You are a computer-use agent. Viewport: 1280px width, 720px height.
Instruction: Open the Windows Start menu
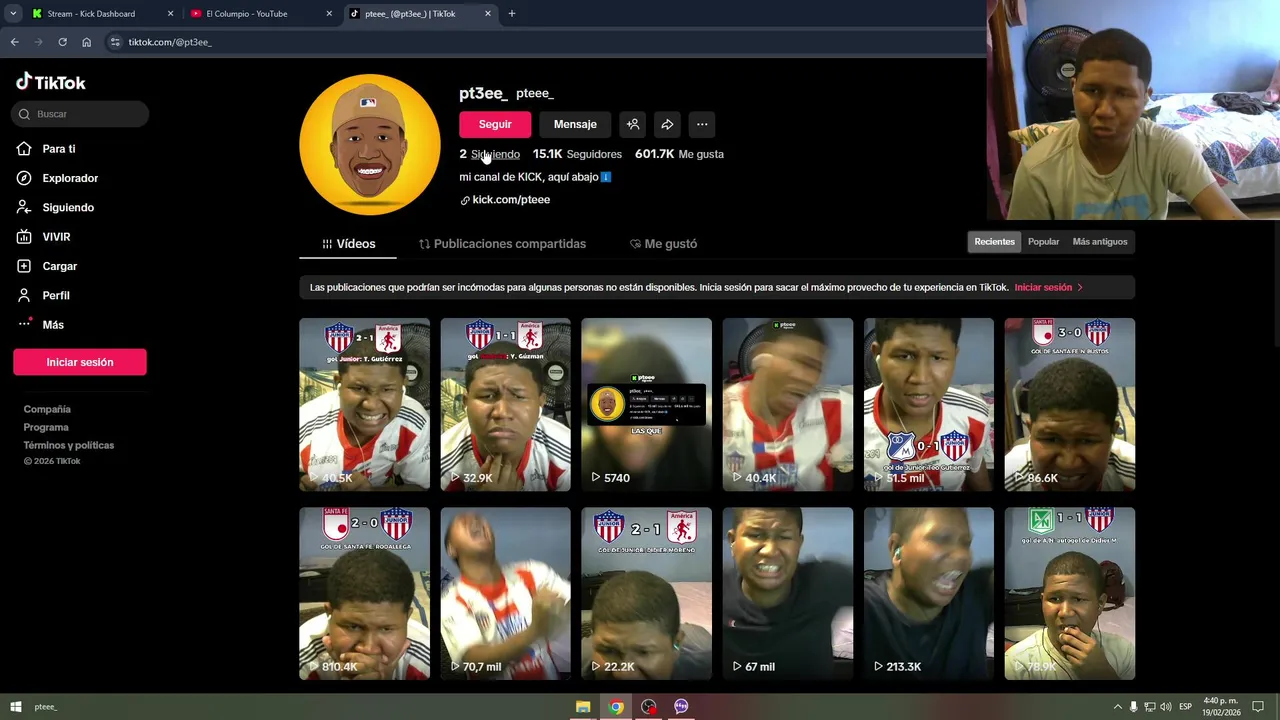pyautogui.click(x=15, y=707)
